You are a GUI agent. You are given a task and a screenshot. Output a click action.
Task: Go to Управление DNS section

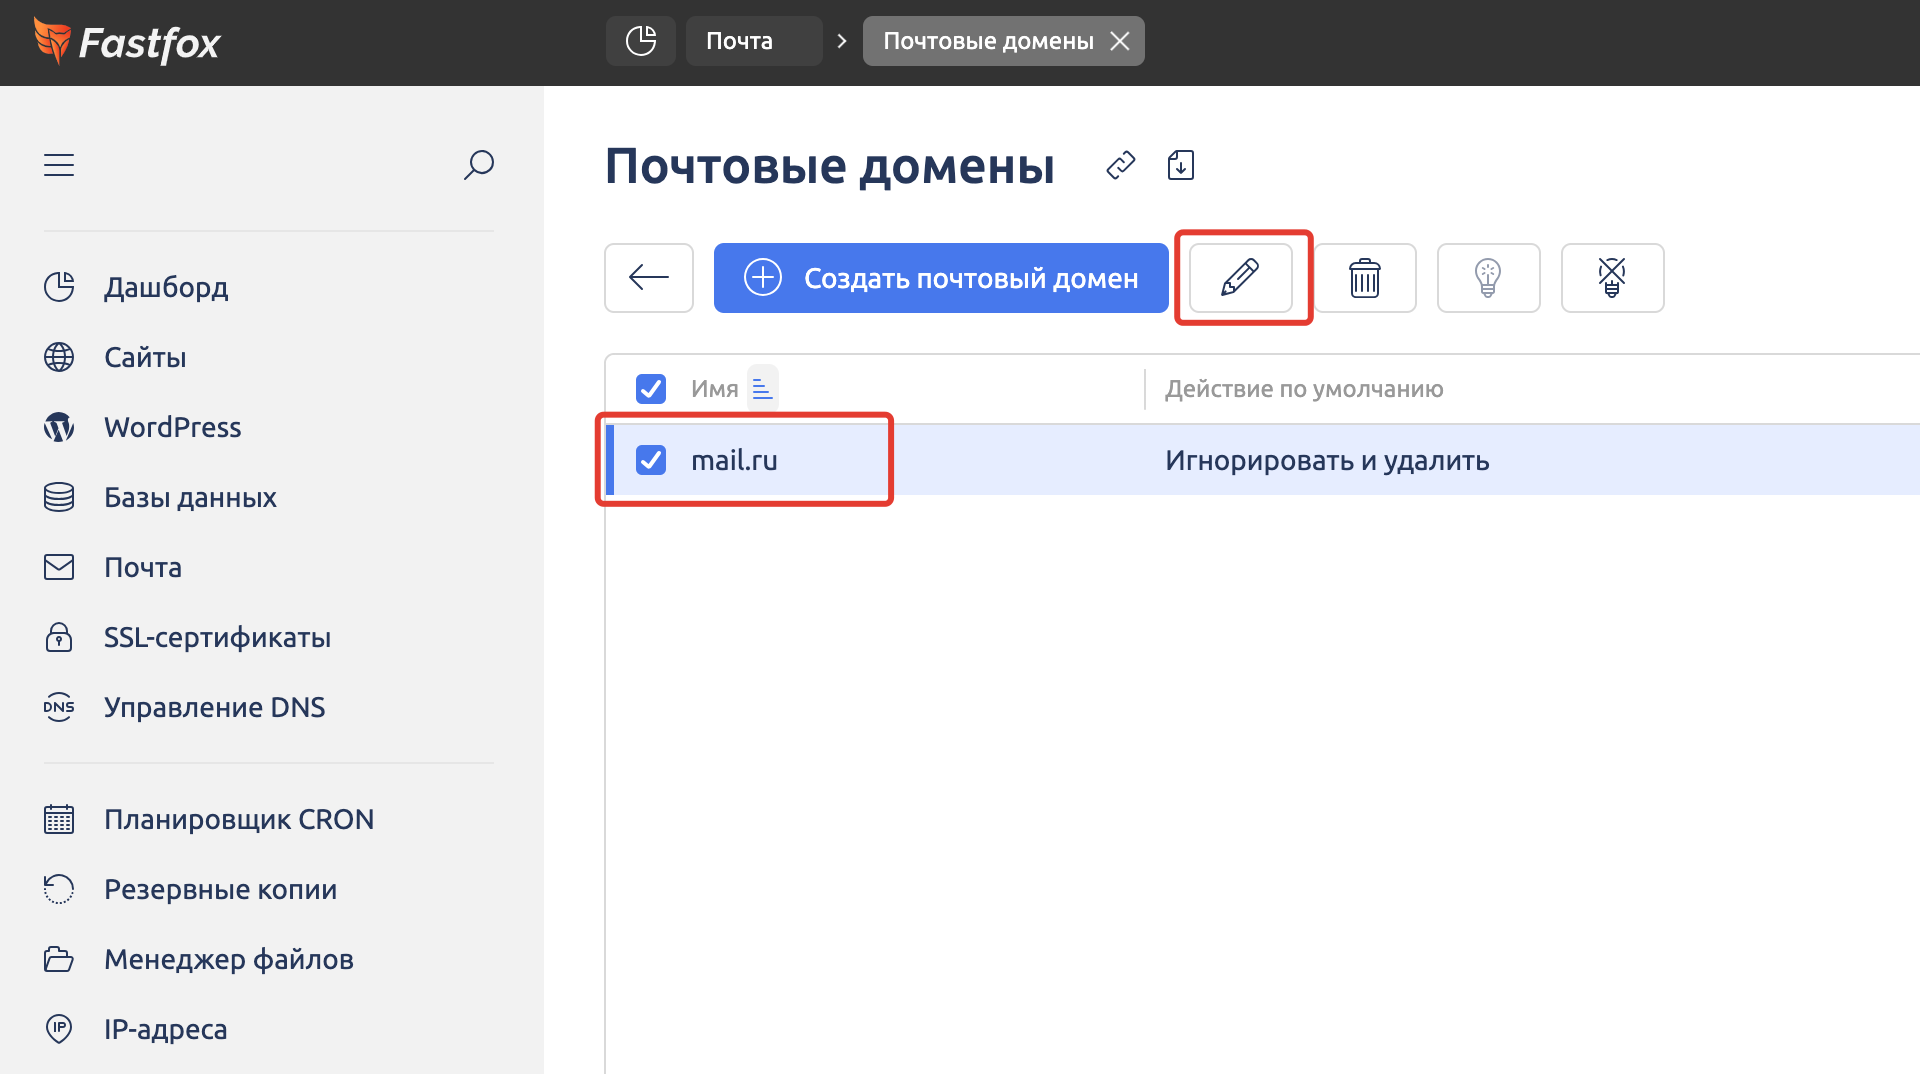[214, 707]
